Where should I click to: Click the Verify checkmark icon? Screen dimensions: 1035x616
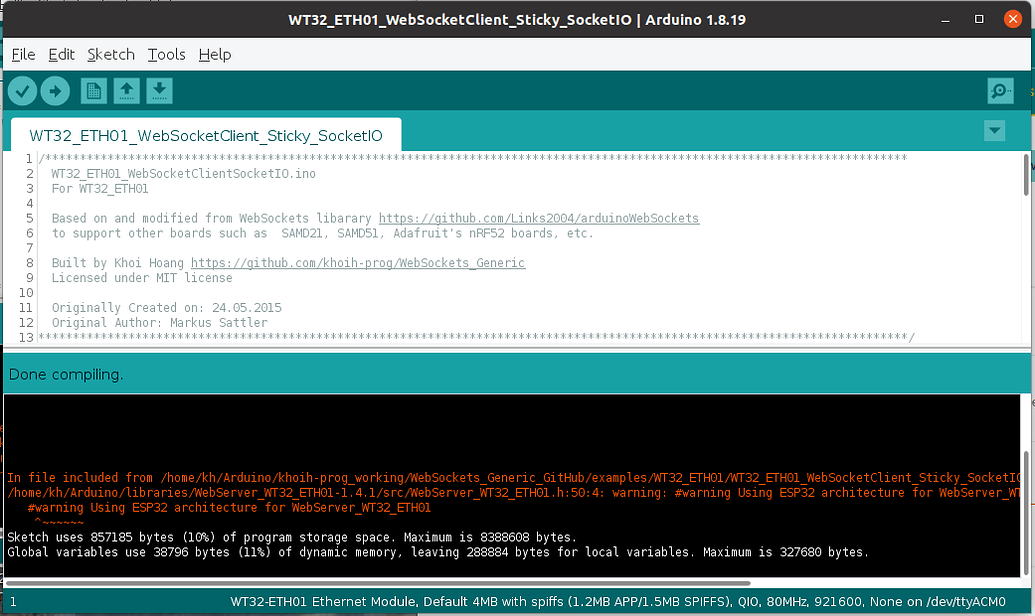pos(22,90)
